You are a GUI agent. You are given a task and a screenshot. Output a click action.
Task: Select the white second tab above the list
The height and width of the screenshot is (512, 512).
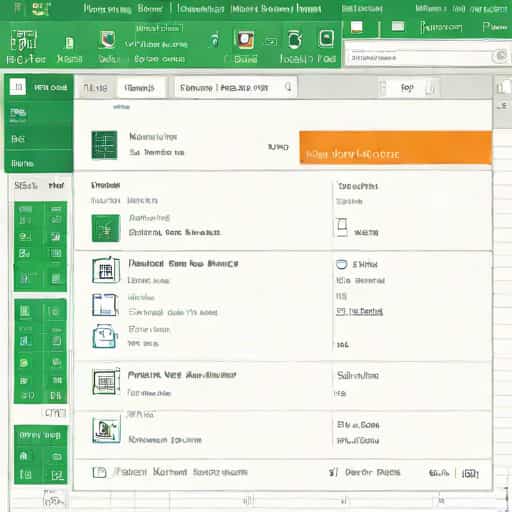(x=141, y=88)
